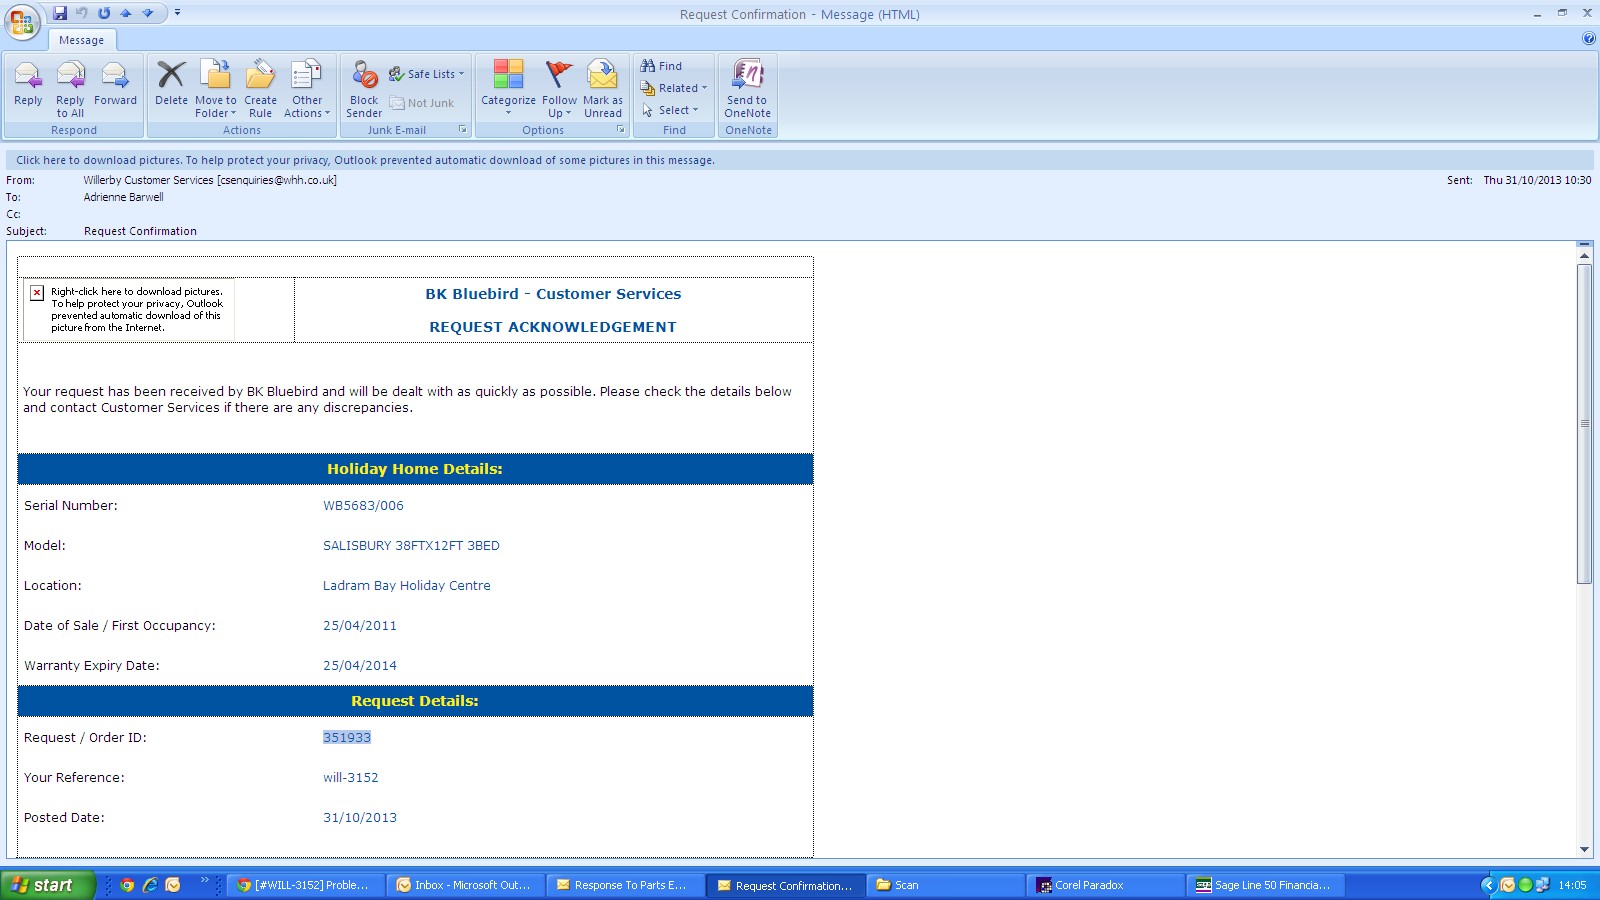
Task: Launch Outlook from the Quick Launch bar
Action: (173, 885)
